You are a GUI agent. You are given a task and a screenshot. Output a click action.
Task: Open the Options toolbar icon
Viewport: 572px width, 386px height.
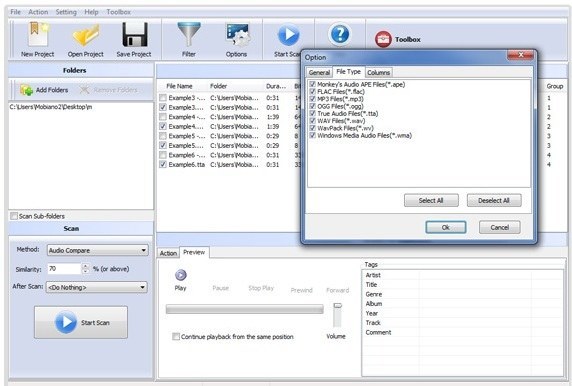pos(237,35)
